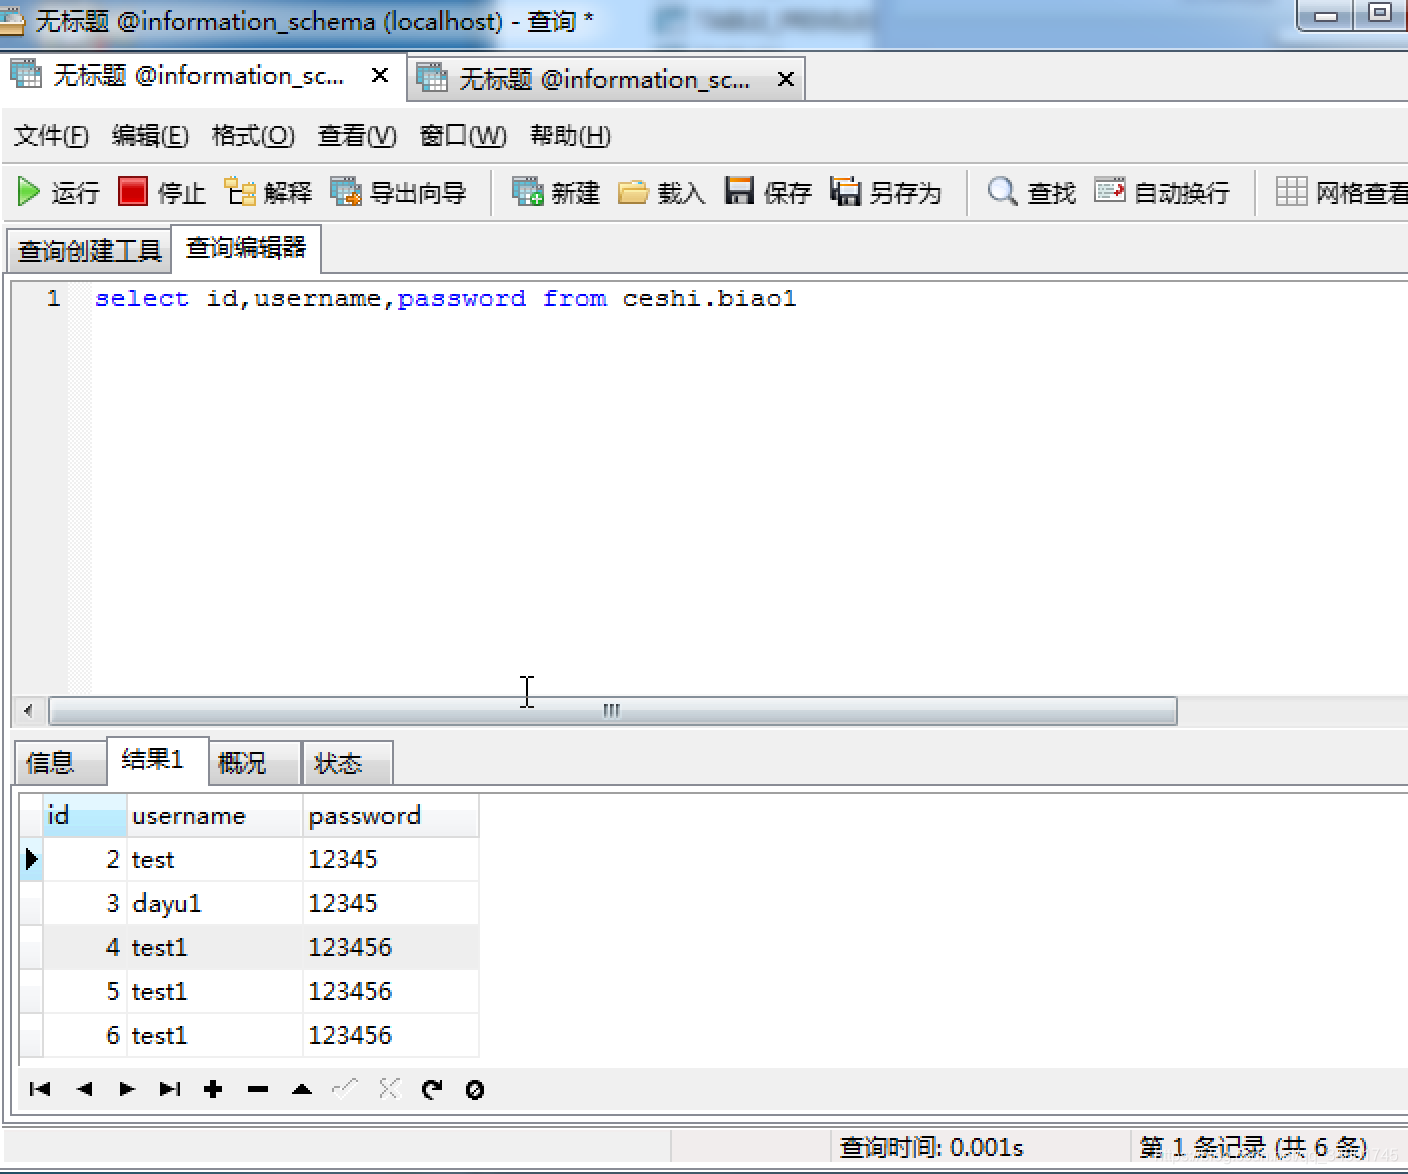1408x1174 pixels.
Task: Click the username column header
Action: click(x=214, y=816)
